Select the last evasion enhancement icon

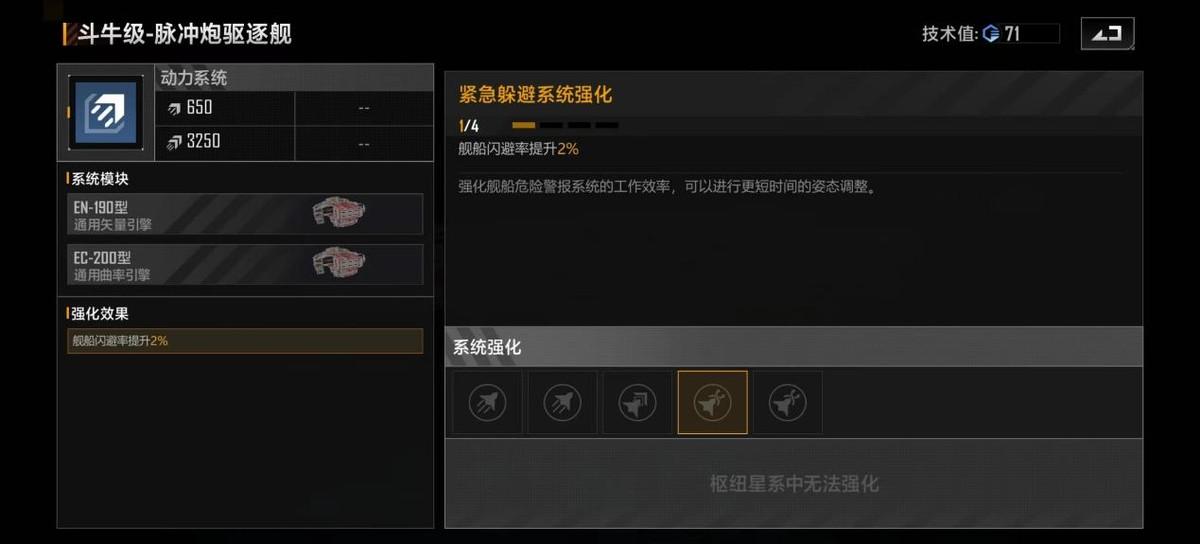point(787,403)
